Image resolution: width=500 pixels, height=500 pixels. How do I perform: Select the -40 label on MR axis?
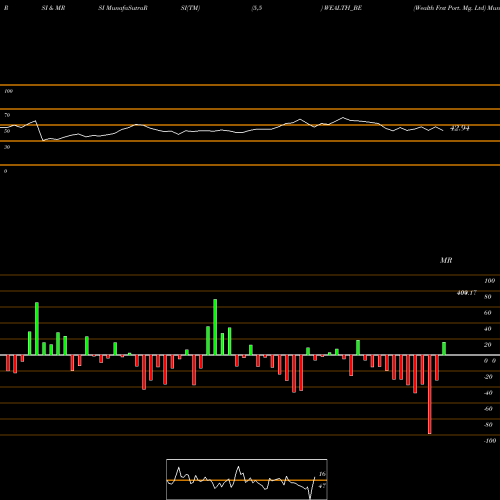click(x=488, y=393)
